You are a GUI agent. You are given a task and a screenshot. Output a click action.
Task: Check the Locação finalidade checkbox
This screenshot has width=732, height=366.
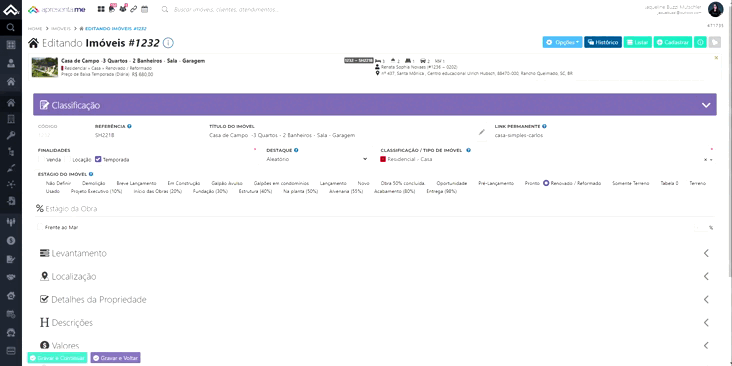pyautogui.click(x=69, y=159)
